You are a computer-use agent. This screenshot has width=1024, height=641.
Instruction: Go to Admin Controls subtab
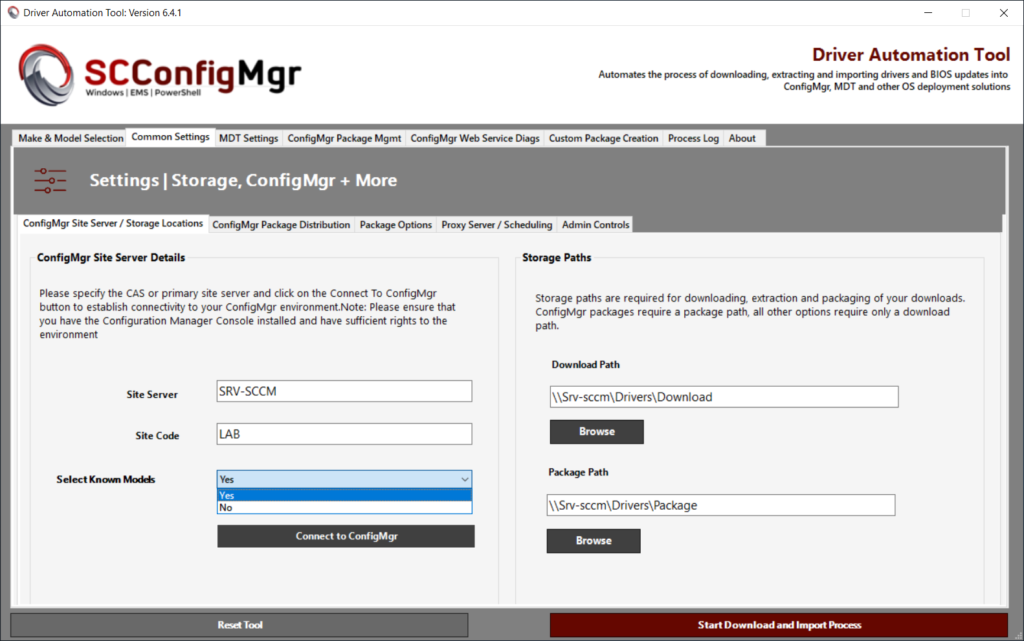point(596,225)
